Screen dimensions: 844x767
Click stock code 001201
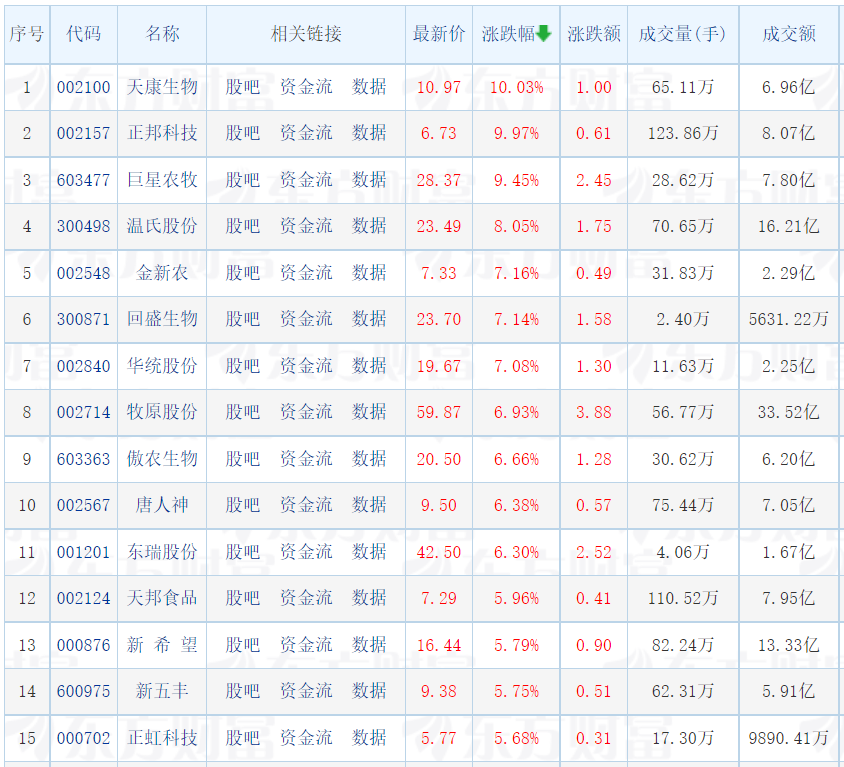pyautogui.click(x=83, y=552)
